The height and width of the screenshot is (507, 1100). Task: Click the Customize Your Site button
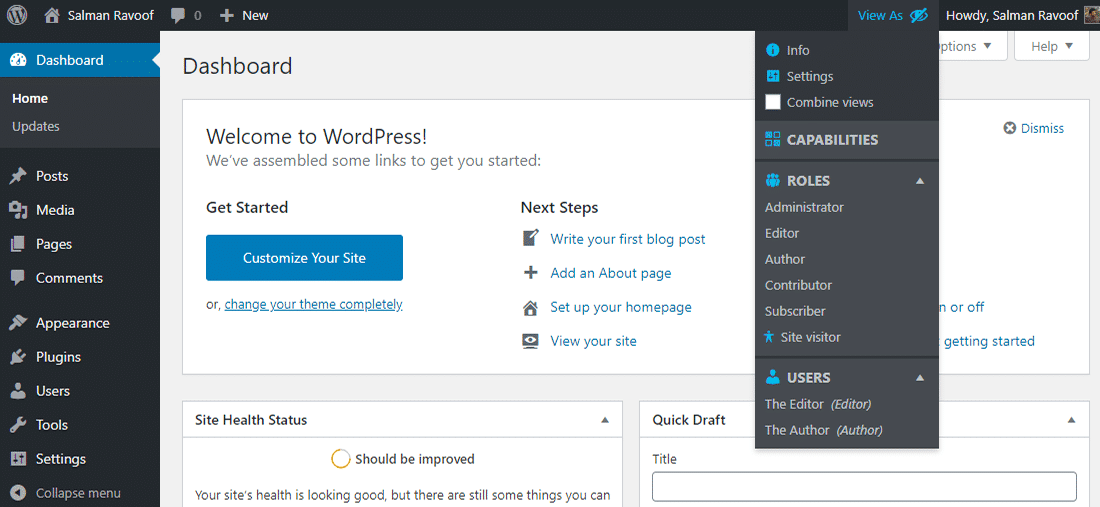304,258
